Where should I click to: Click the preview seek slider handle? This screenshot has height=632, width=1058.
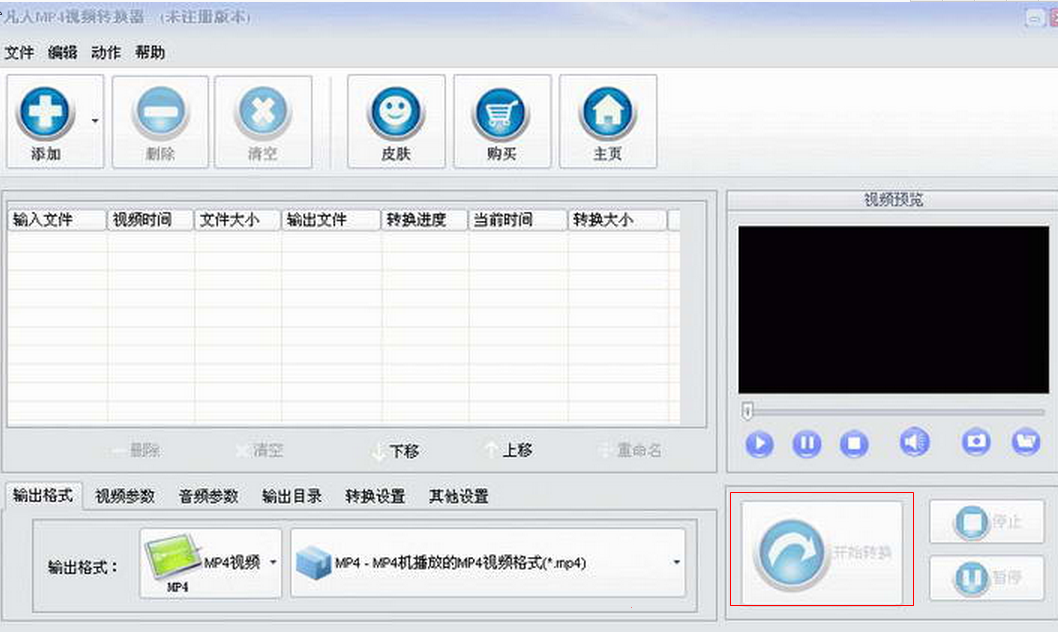coord(747,410)
